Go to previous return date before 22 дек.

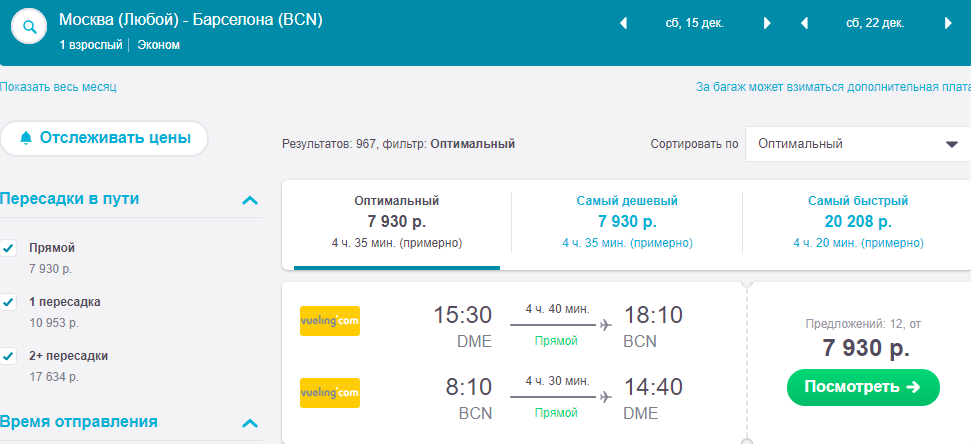(x=804, y=24)
